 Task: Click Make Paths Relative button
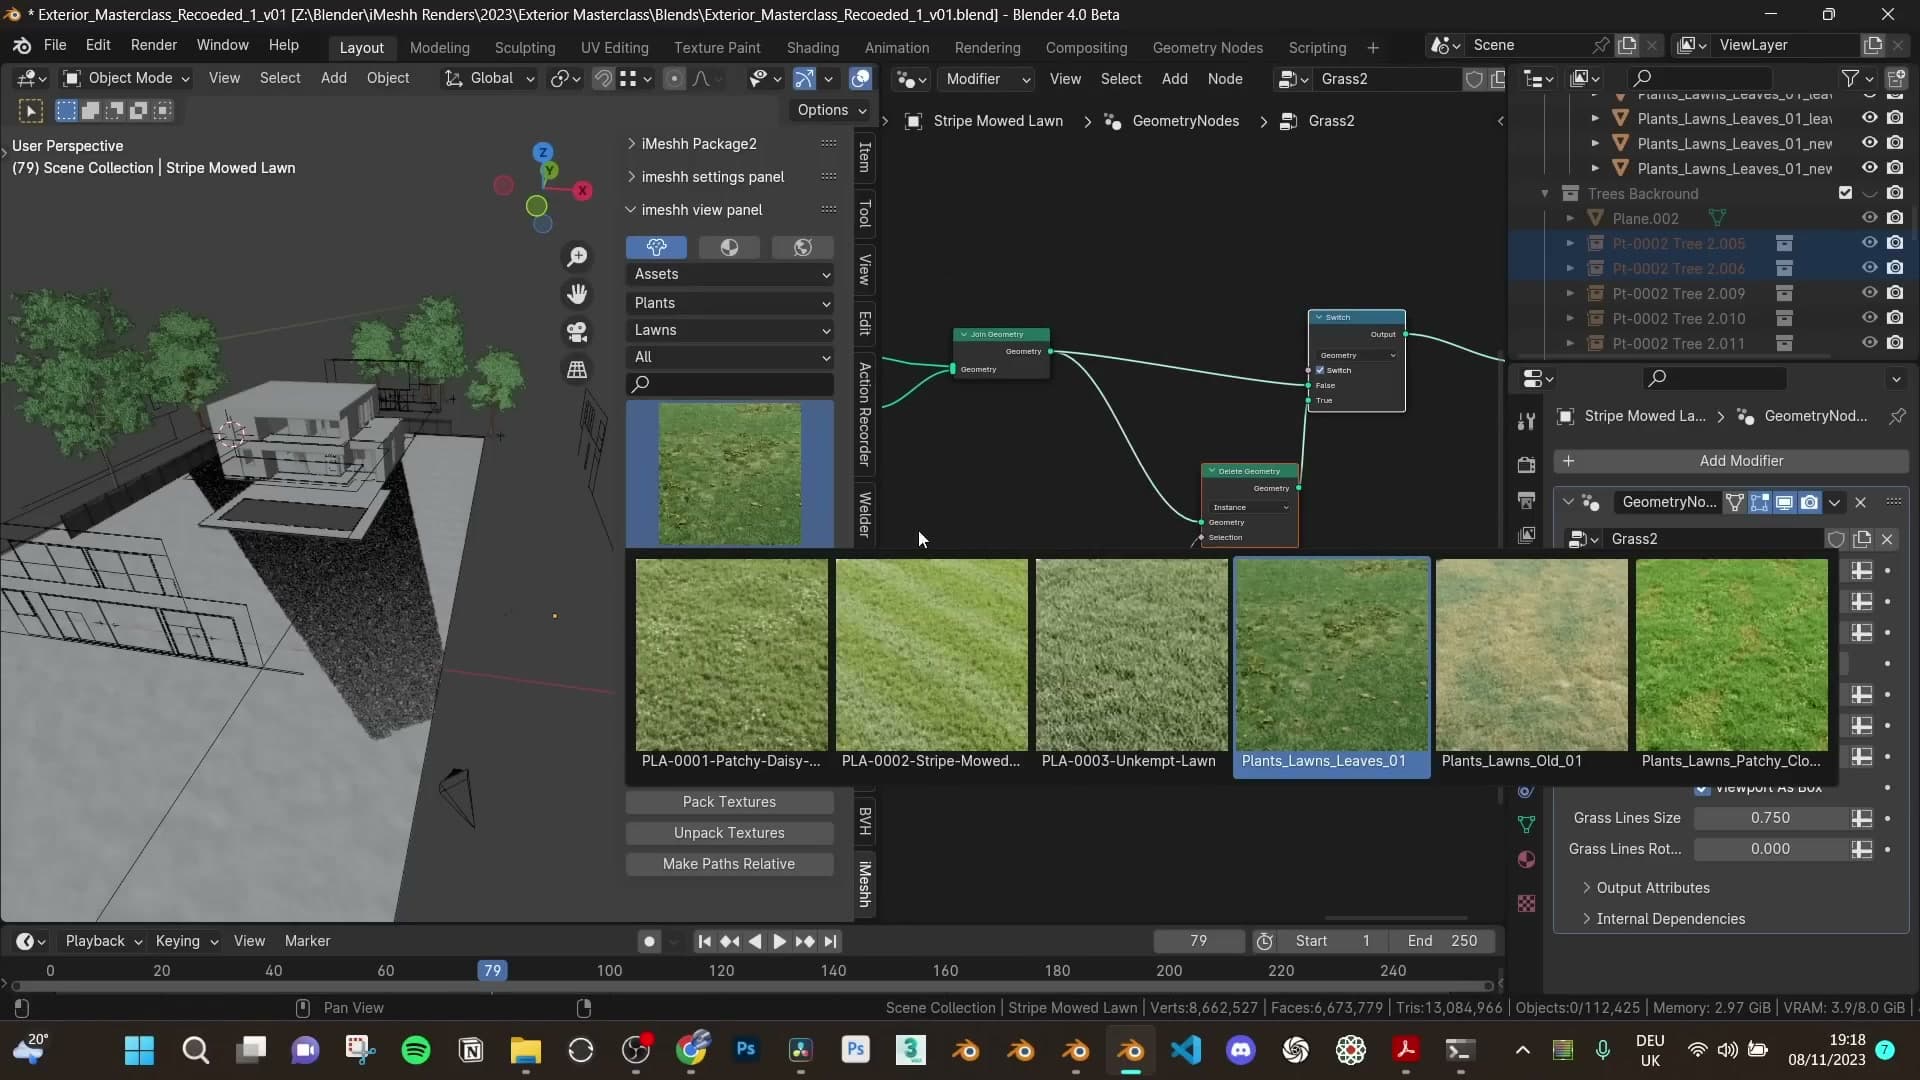pyautogui.click(x=729, y=864)
